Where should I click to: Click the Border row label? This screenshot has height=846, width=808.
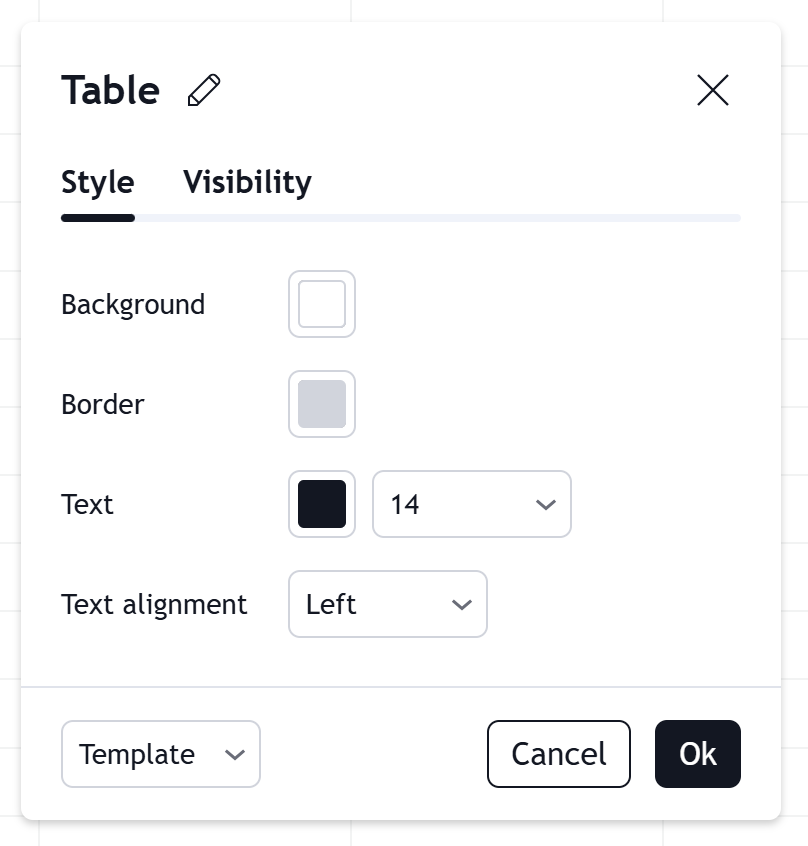(x=103, y=404)
